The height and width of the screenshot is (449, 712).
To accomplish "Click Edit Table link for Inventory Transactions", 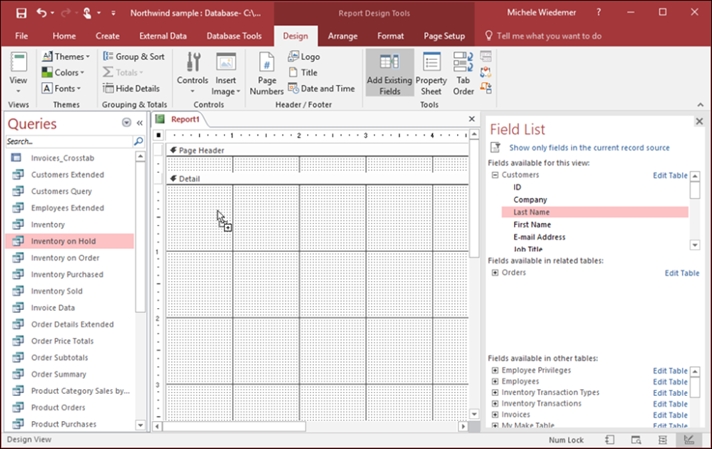I will pos(670,404).
